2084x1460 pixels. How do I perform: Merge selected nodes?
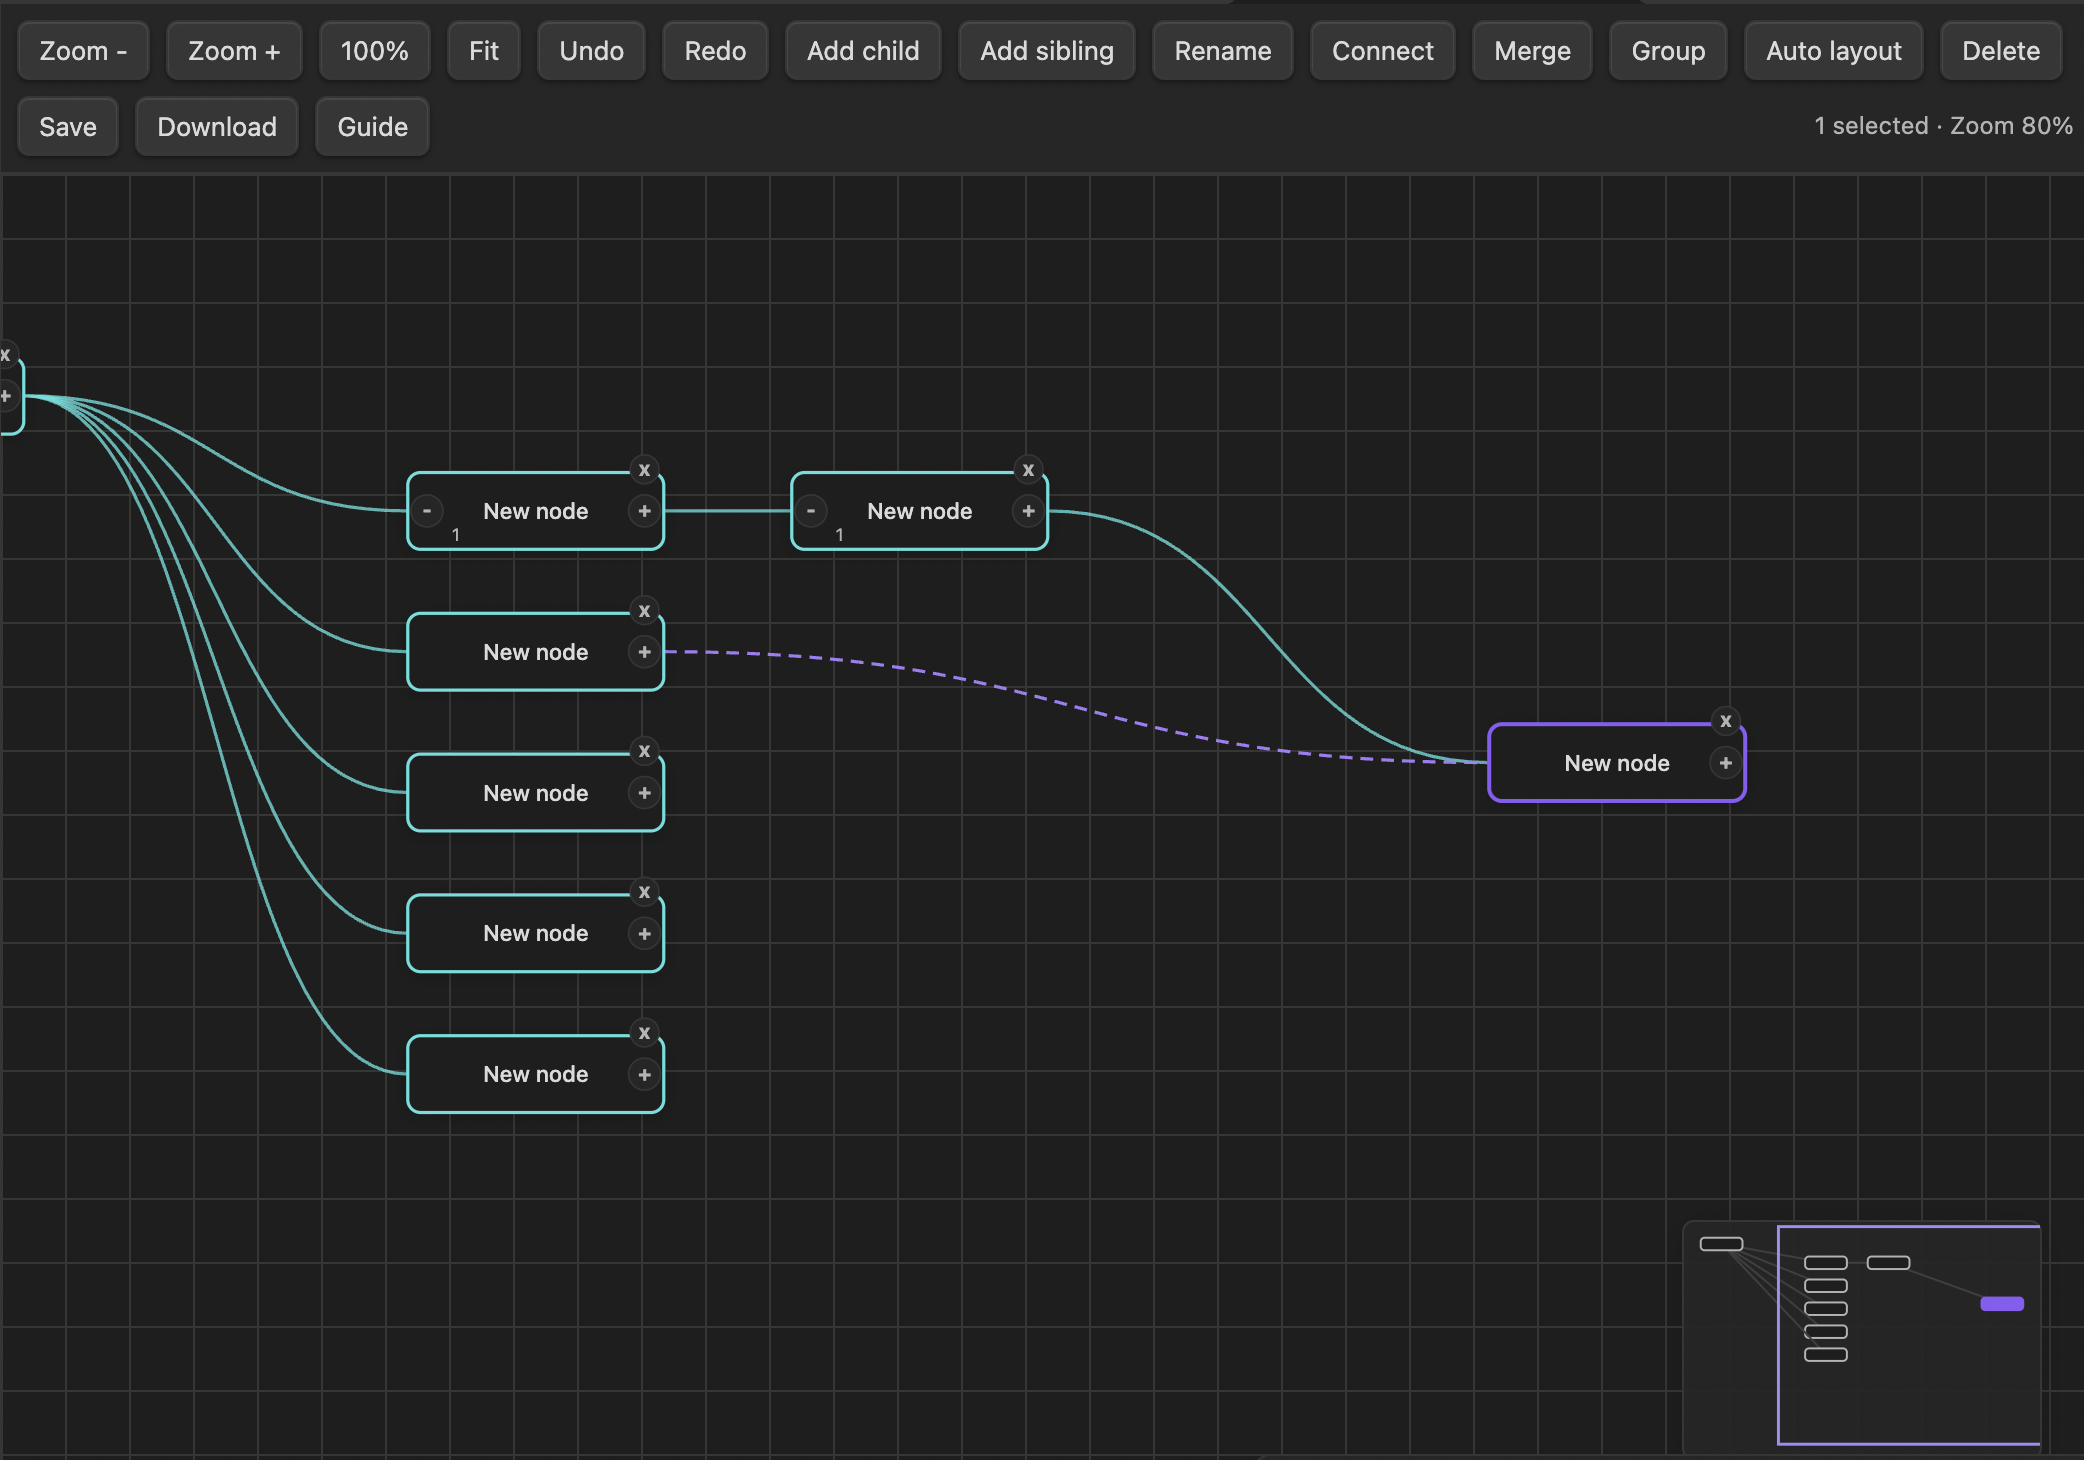[x=1533, y=51]
